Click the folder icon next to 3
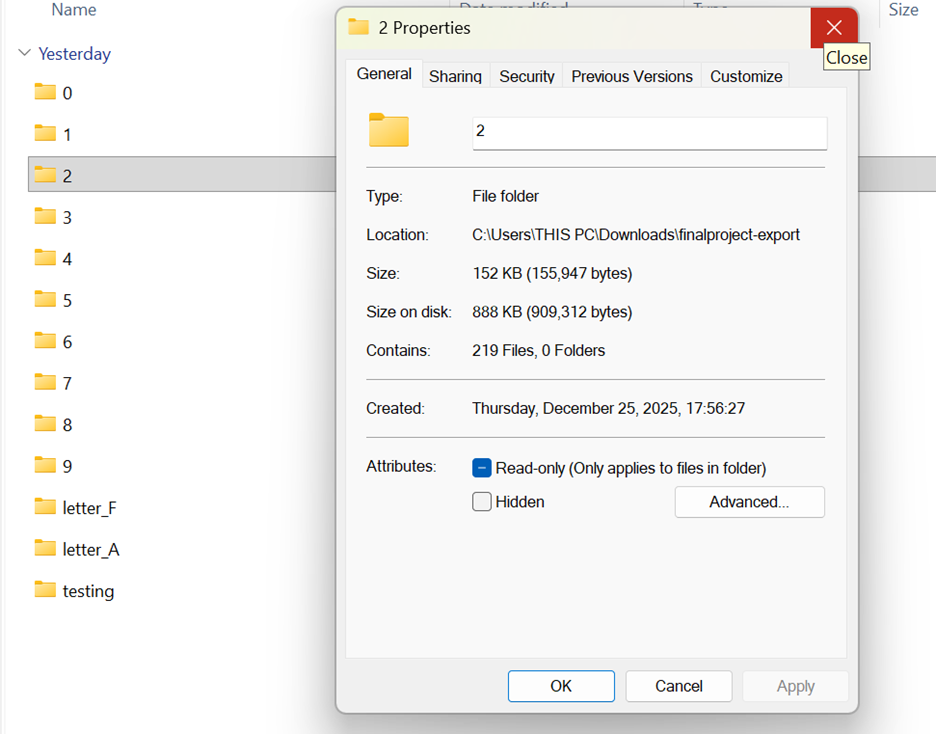The height and width of the screenshot is (734, 936). (x=45, y=216)
